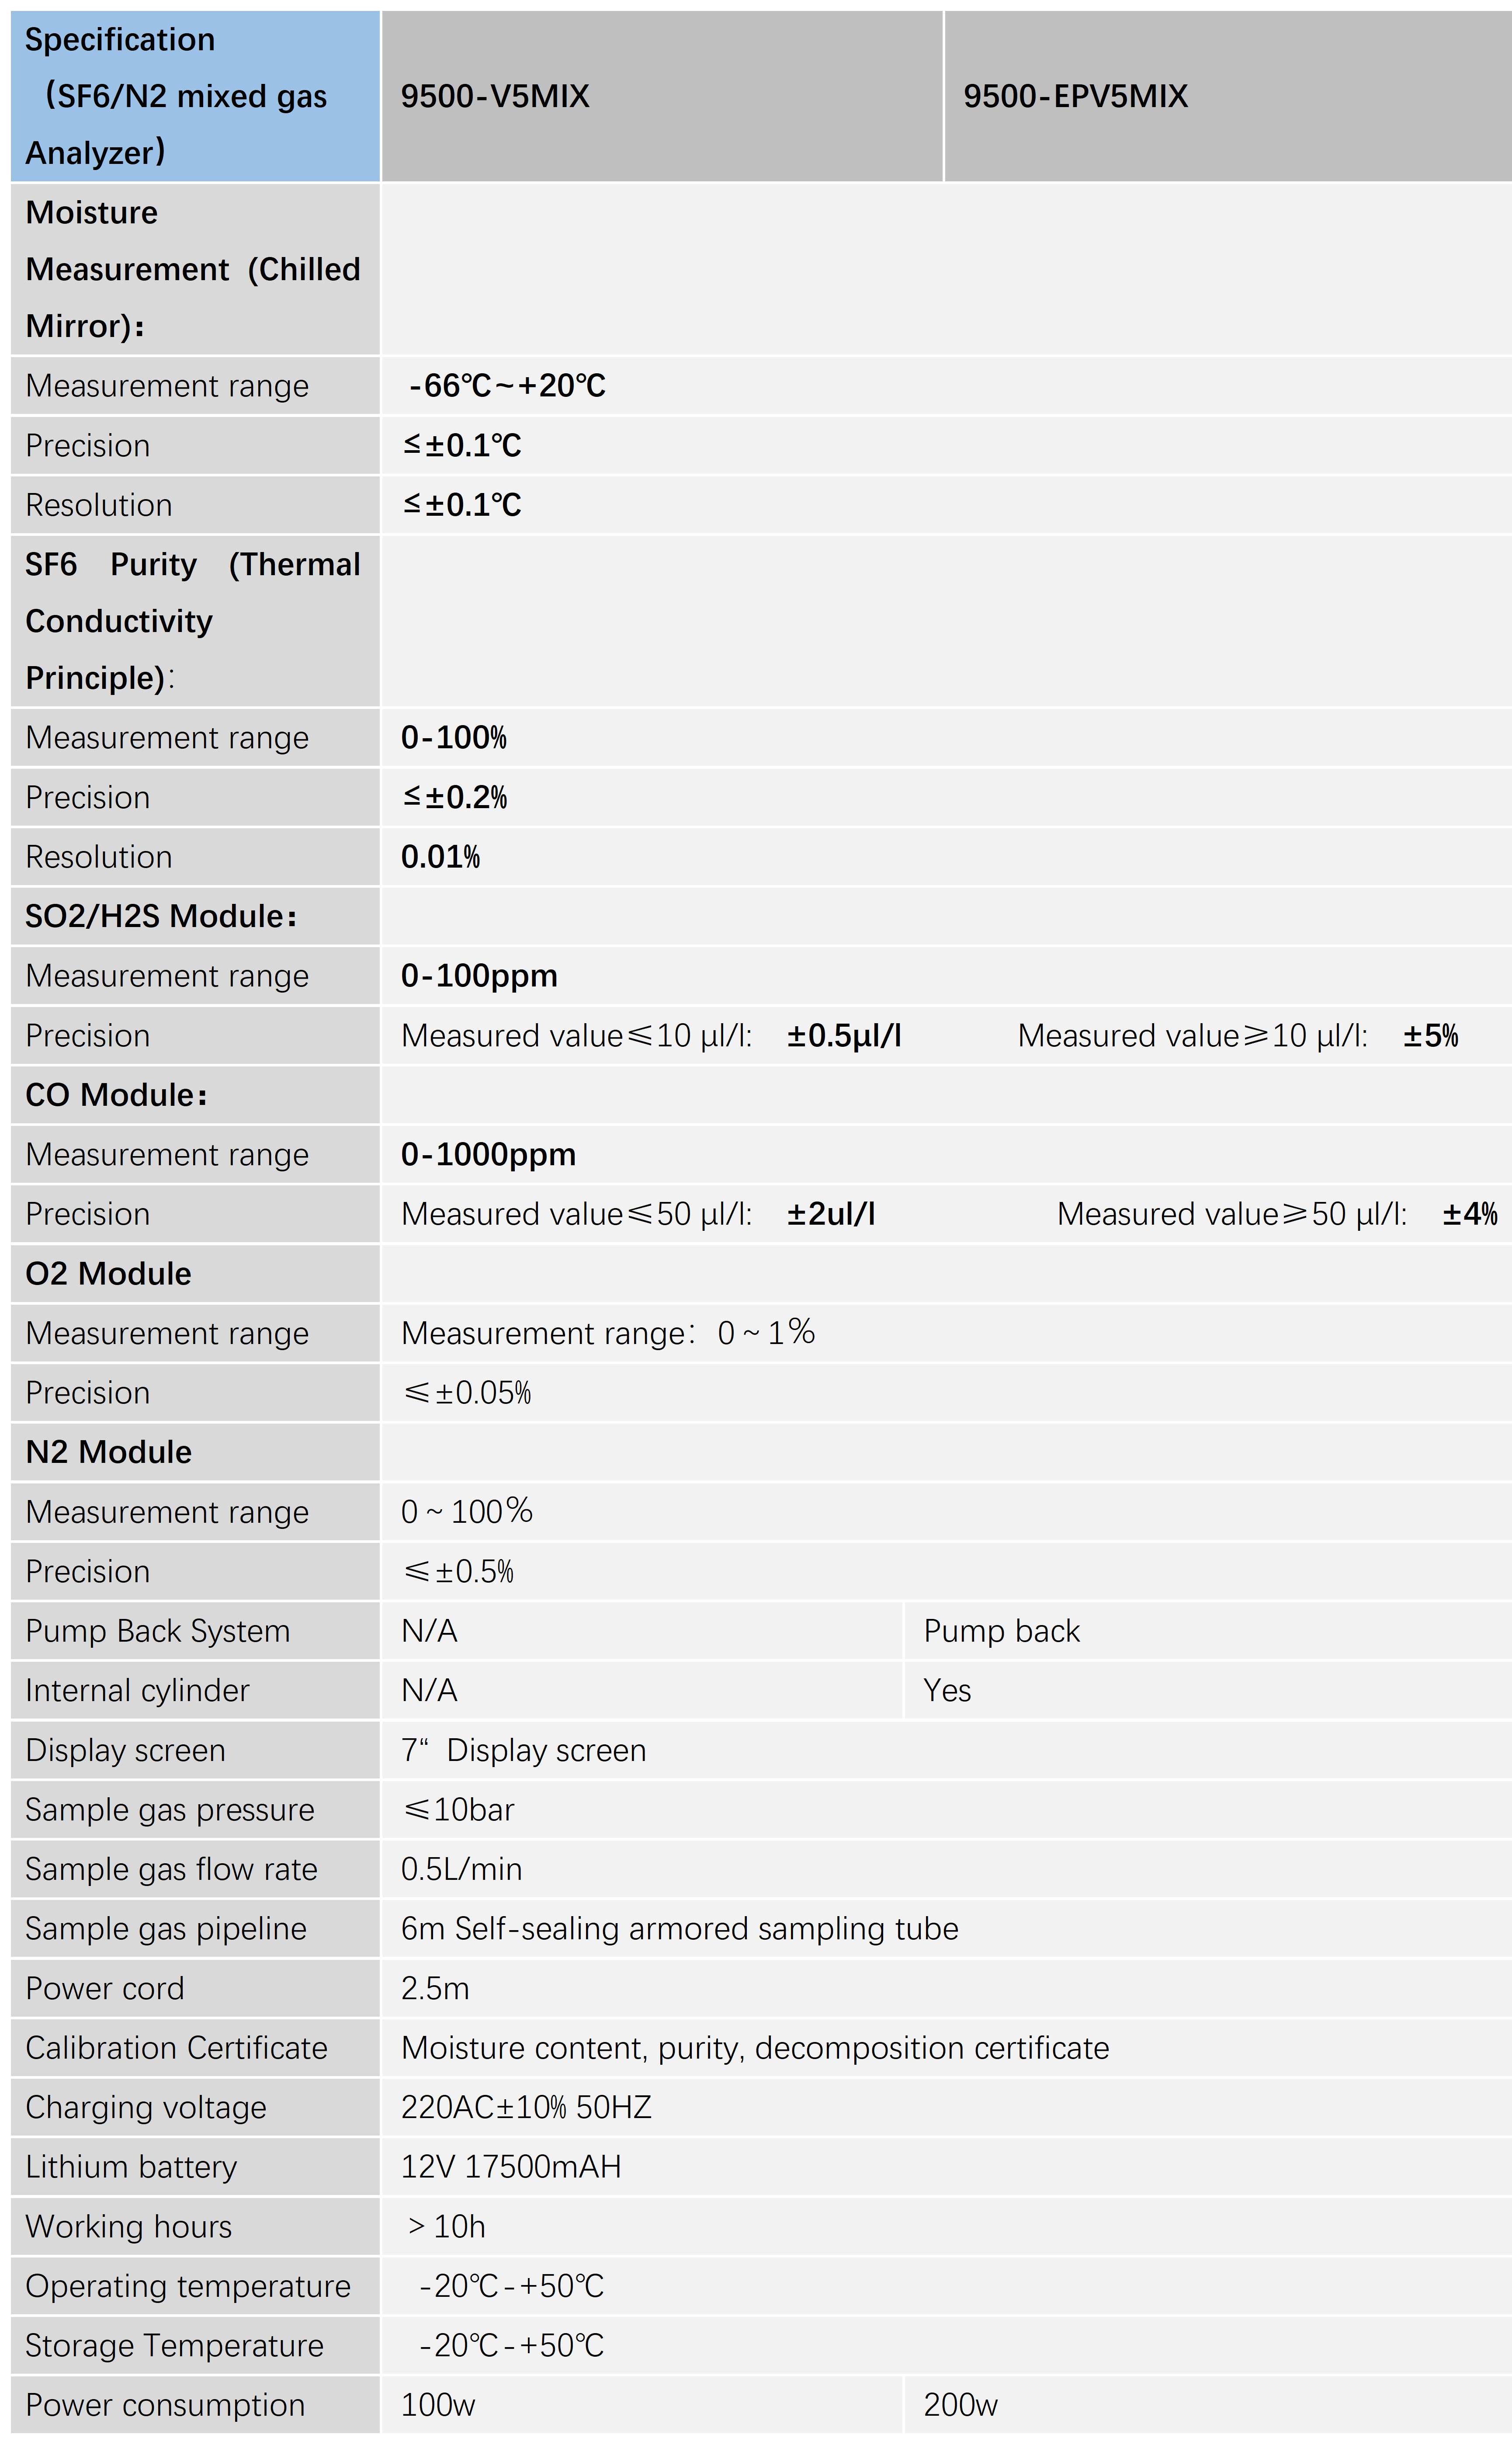Select the Calibration Certificate row label
The image size is (1512, 2445).
(x=176, y=2048)
